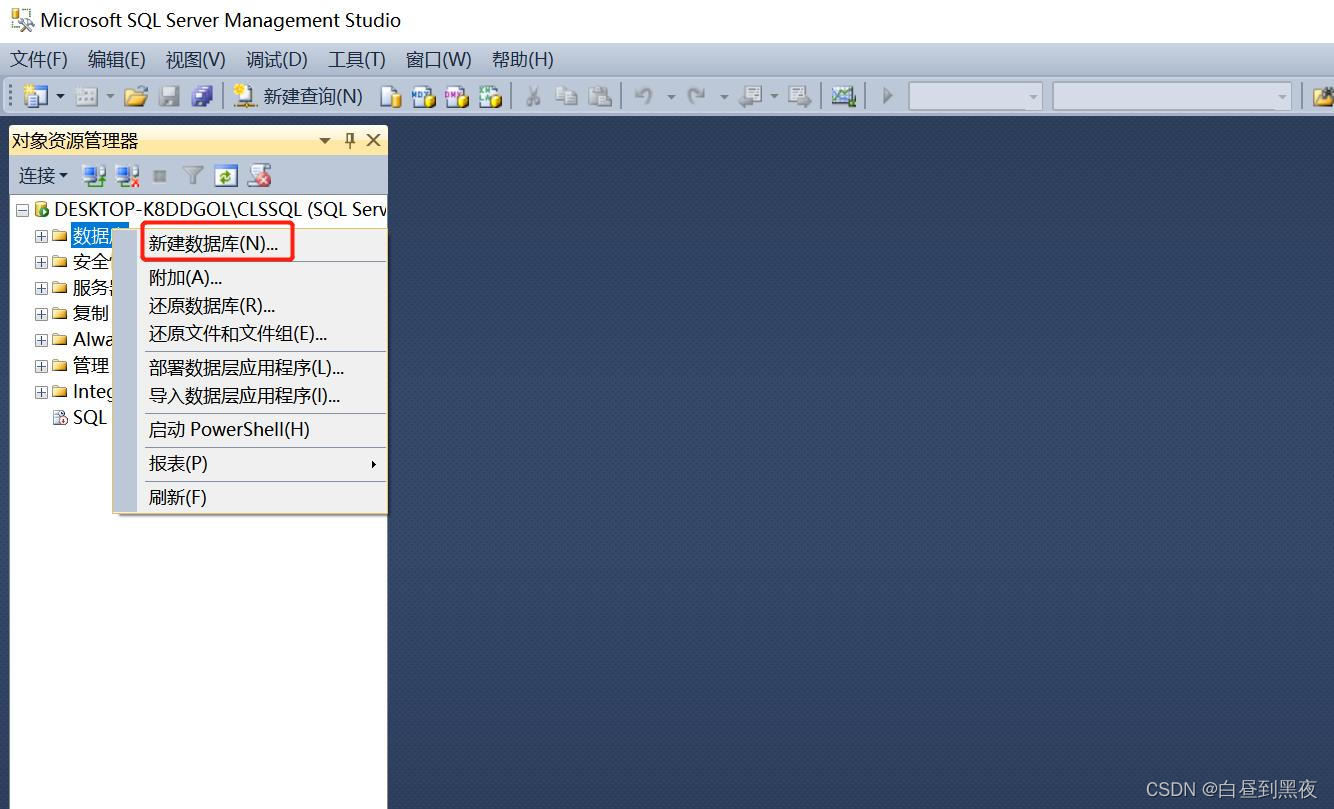1334x809 pixels.
Task: Open the 工具(T) menu
Action: [x=357, y=59]
